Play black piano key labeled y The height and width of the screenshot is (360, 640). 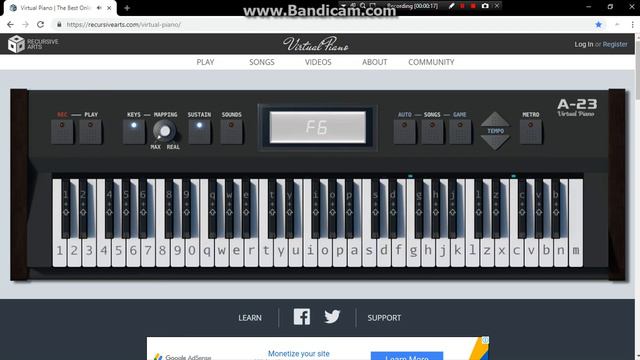pos(289,208)
